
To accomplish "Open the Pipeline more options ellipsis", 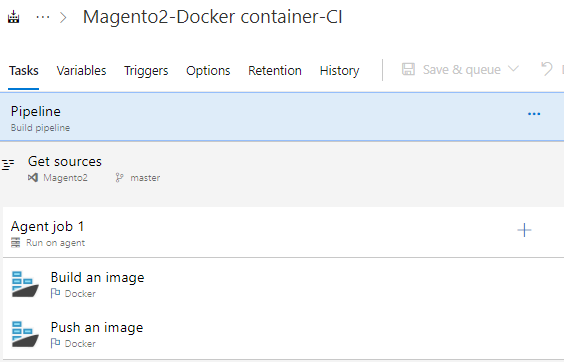I will (x=534, y=114).
